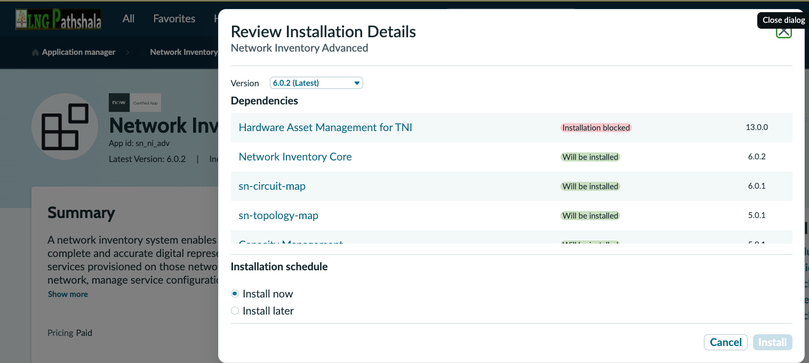The width and height of the screenshot is (809, 363).
Task: Click the Network Inventory Advanced subtitle
Action: tap(299, 48)
